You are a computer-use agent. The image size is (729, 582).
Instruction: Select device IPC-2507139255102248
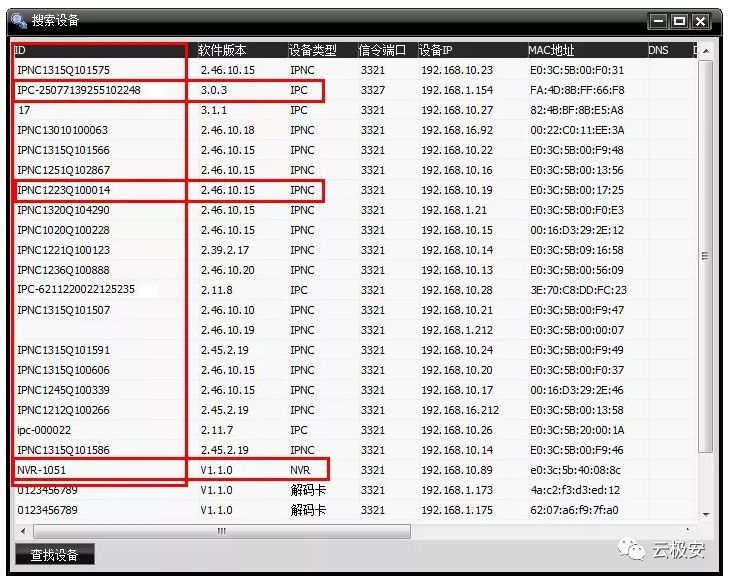(79, 90)
